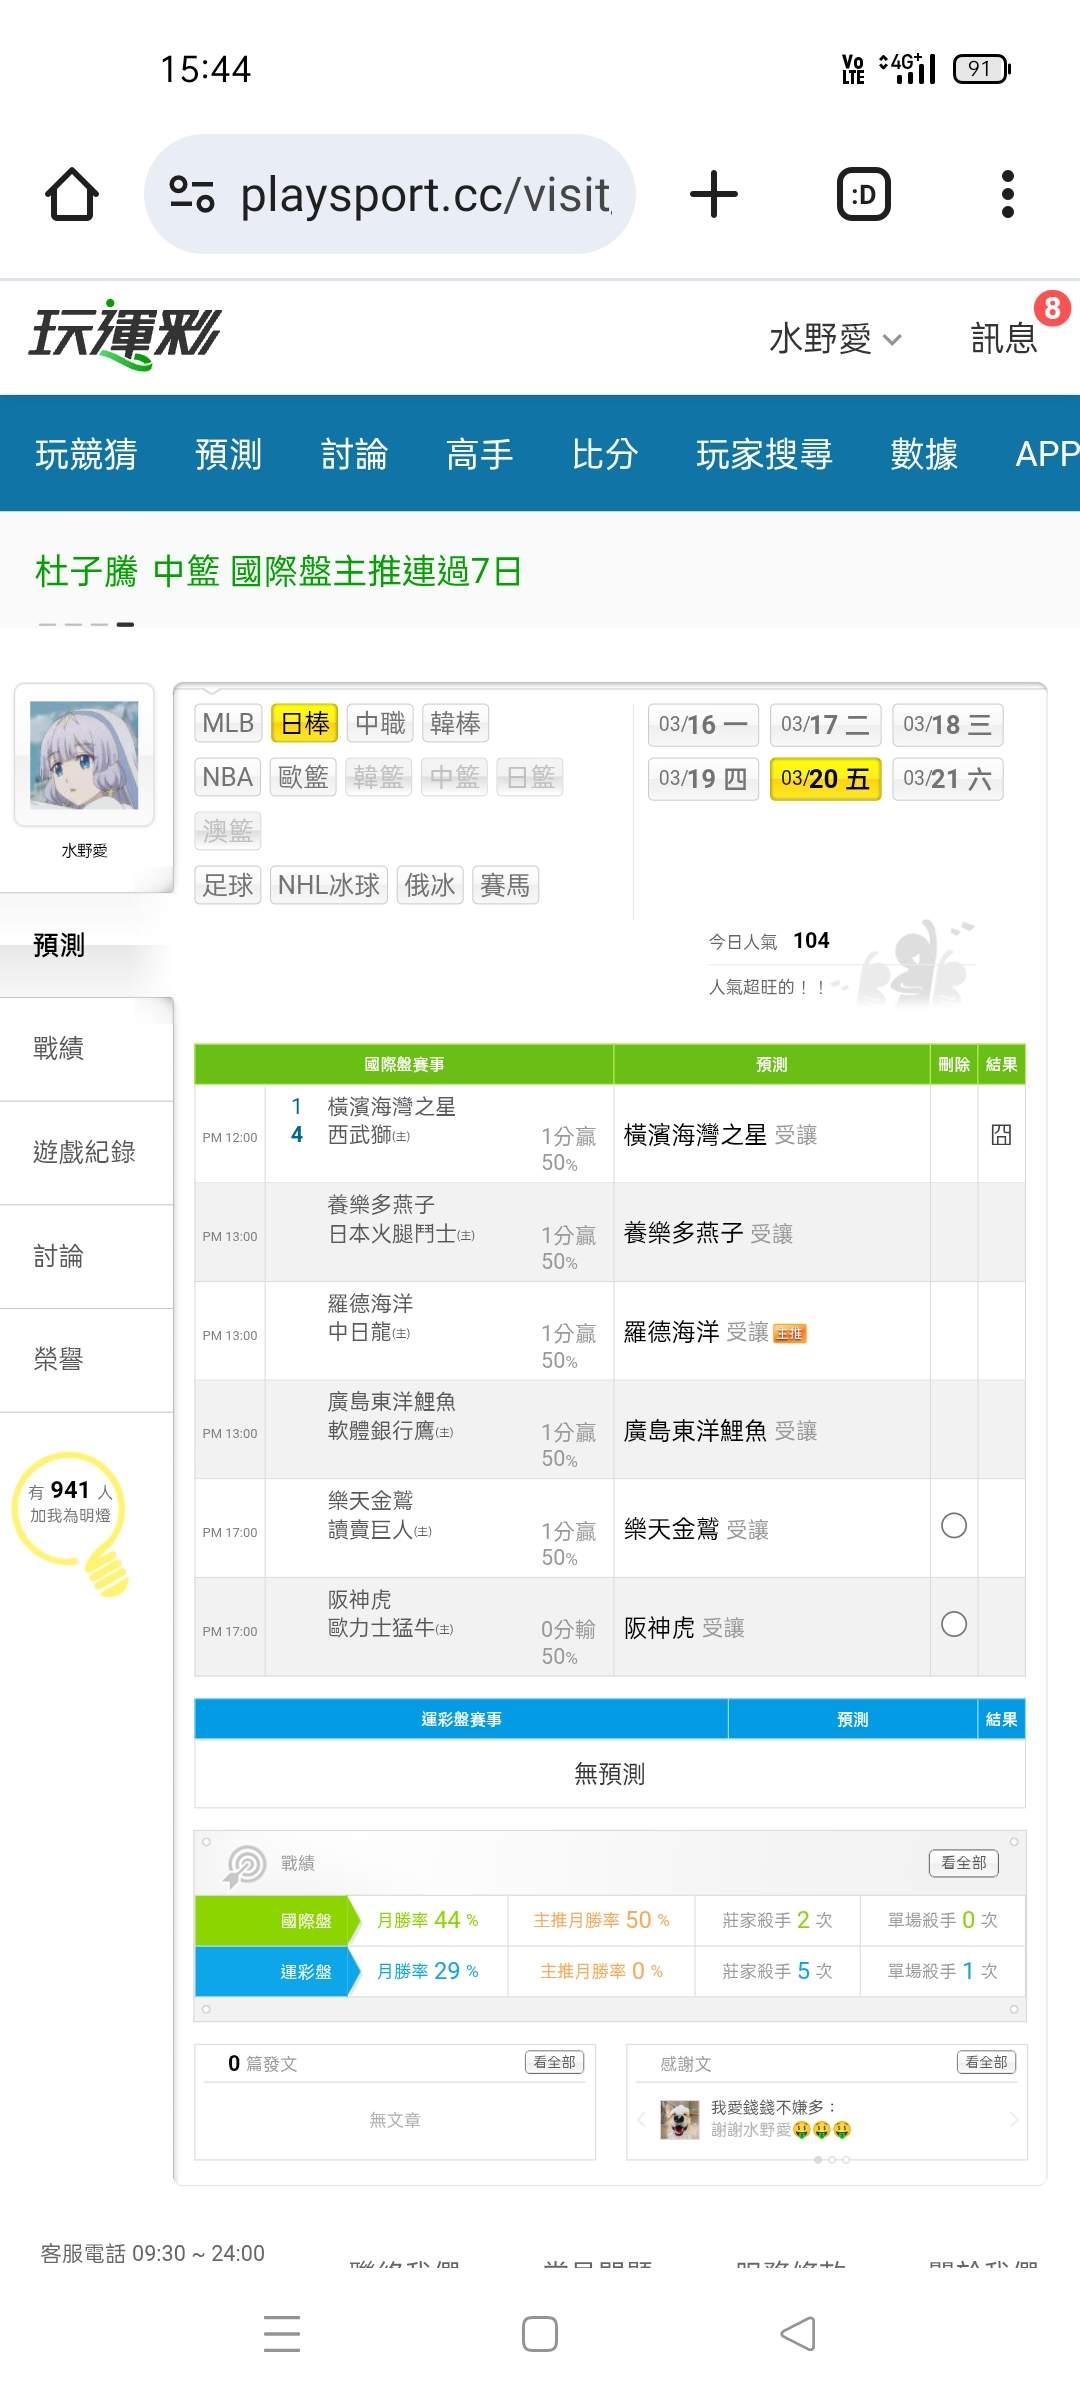Open a new browser tab with plus icon
This screenshot has width=1080, height=2400.
click(714, 194)
